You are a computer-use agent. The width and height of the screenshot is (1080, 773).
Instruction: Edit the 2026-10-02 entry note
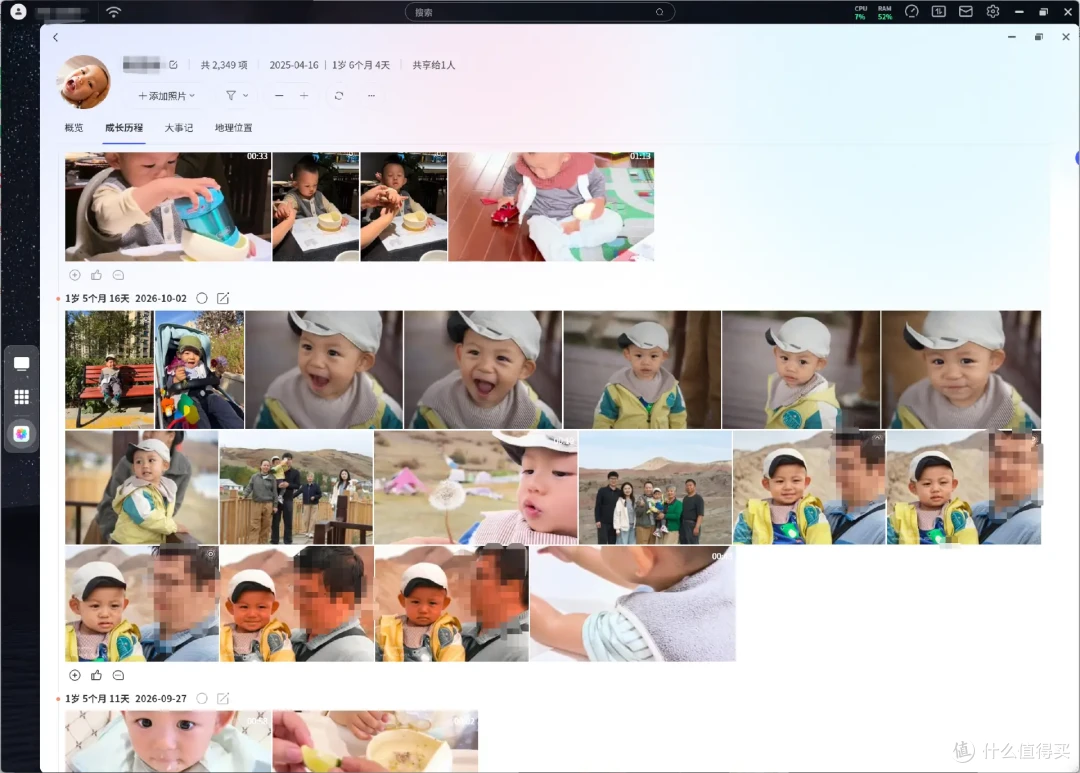pos(223,298)
